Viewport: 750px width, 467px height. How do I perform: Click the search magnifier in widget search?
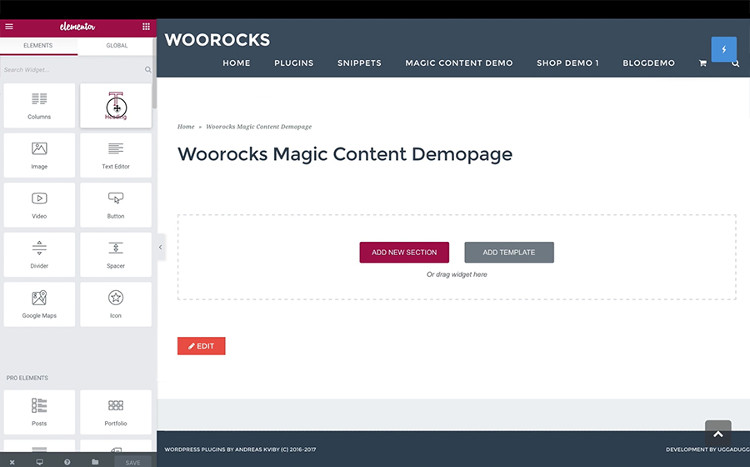coord(148,70)
